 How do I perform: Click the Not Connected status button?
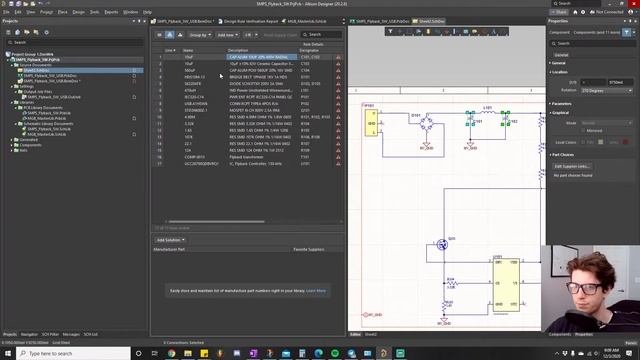607,12
